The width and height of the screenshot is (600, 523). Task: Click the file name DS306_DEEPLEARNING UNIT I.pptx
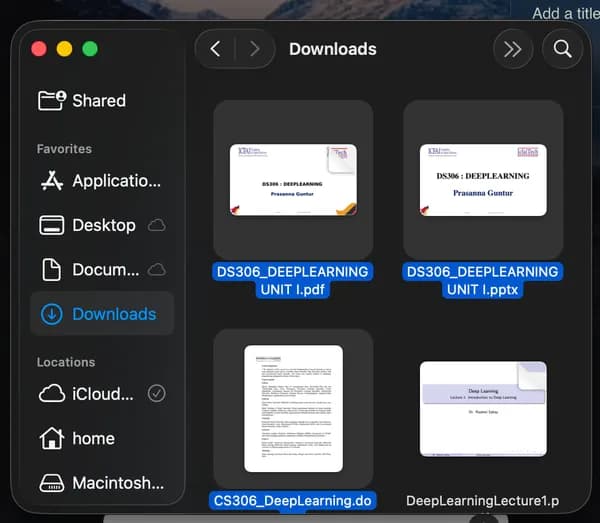click(x=483, y=280)
